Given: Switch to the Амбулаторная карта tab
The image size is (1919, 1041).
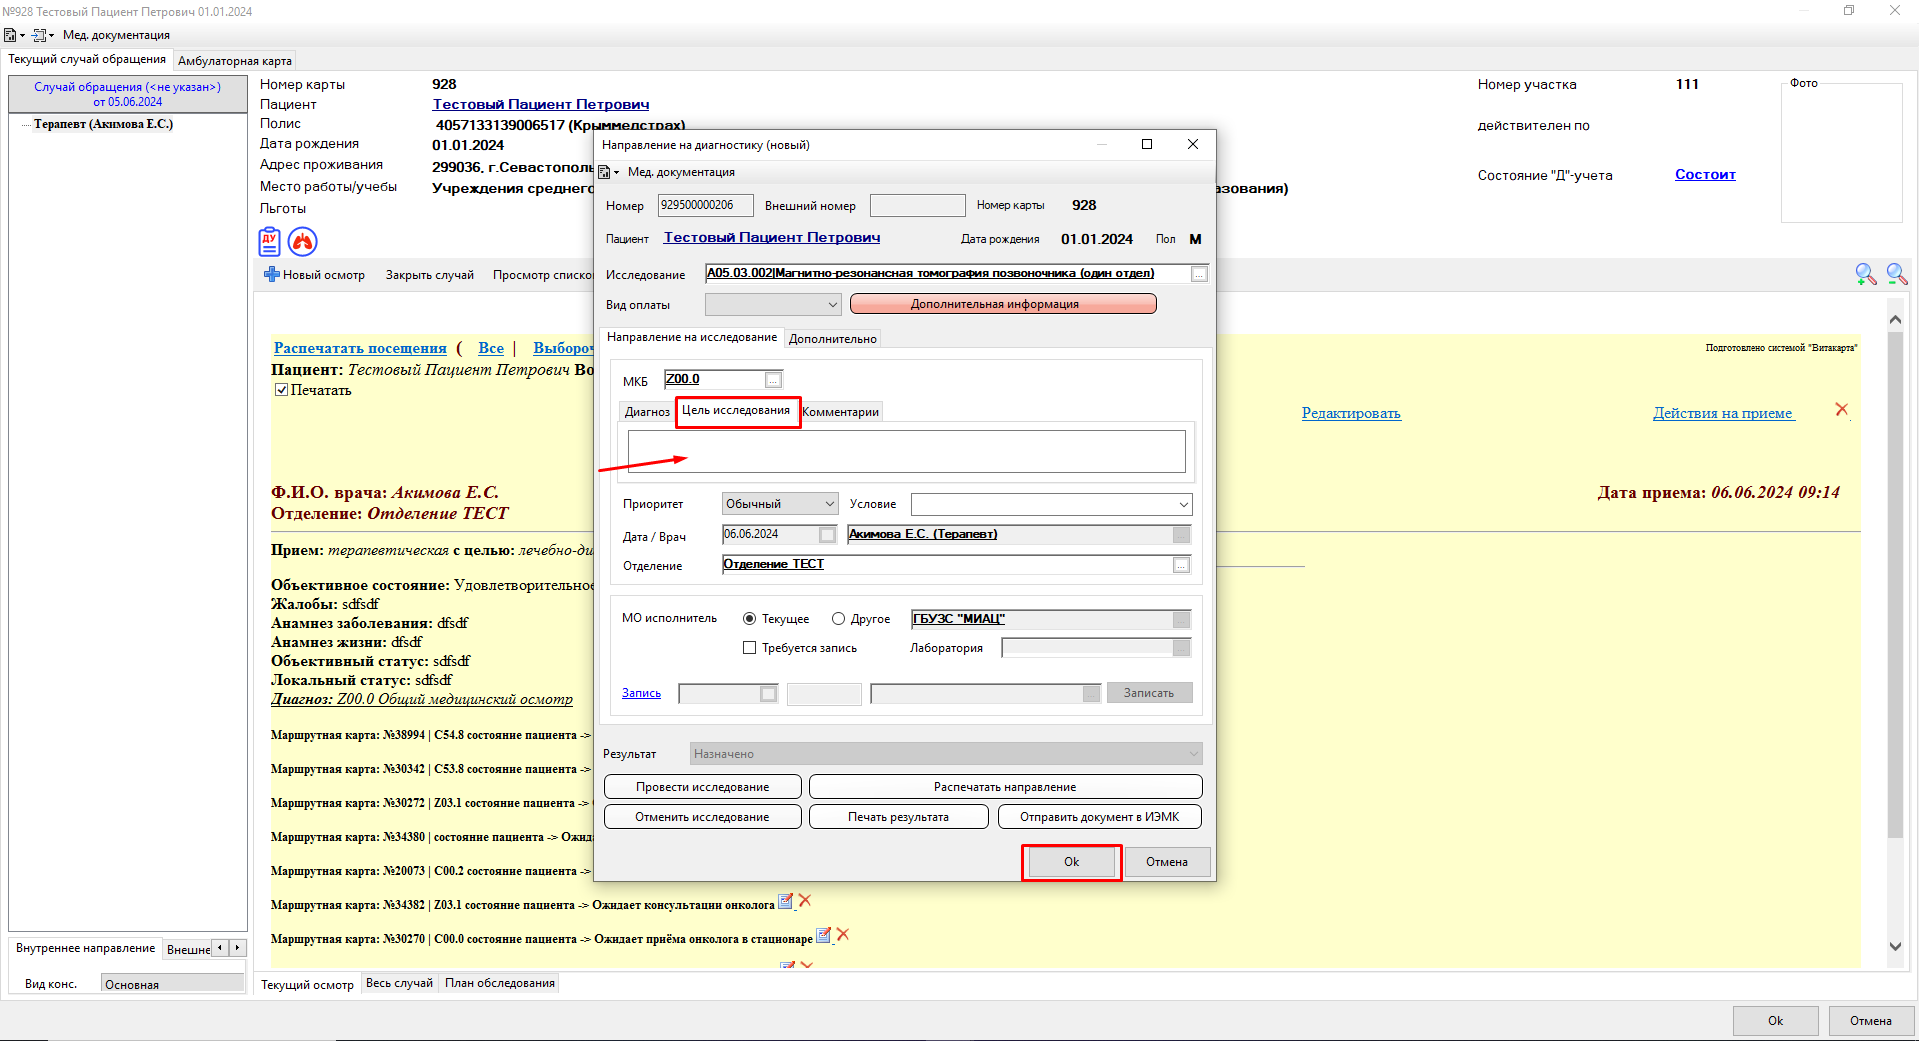Looking at the screenshot, I should 235,61.
